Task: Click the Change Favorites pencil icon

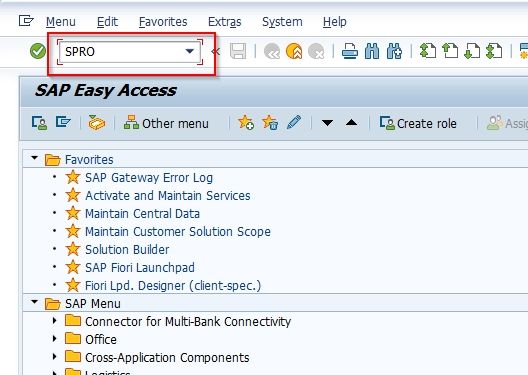Action: pyautogui.click(x=294, y=123)
